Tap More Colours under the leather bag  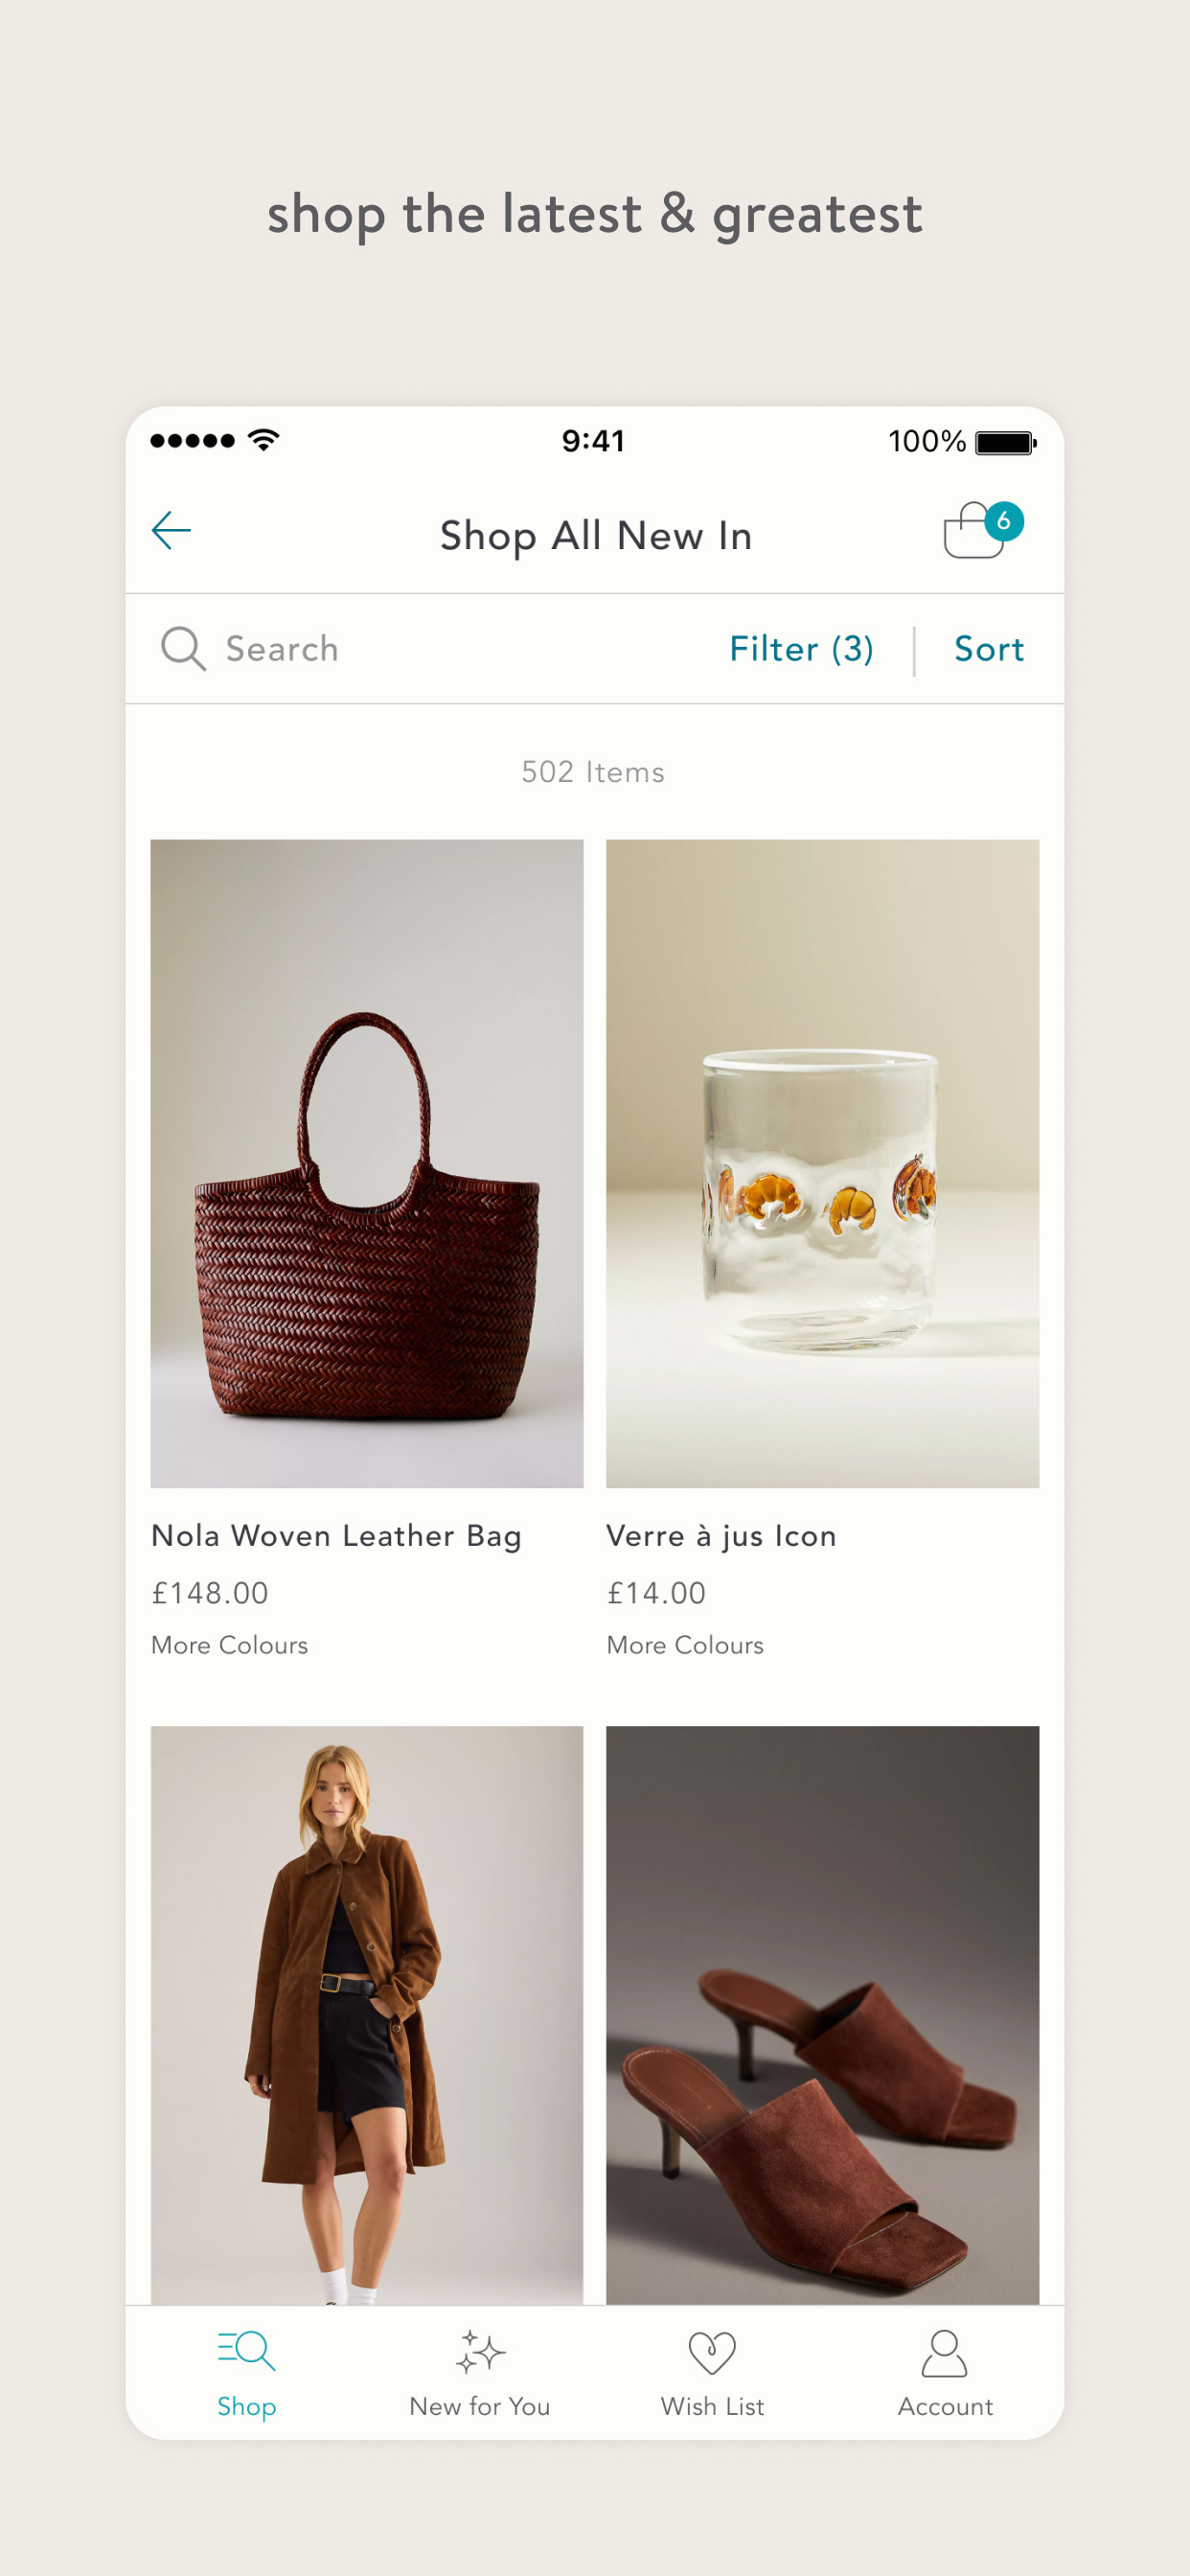tap(229, 1645)
